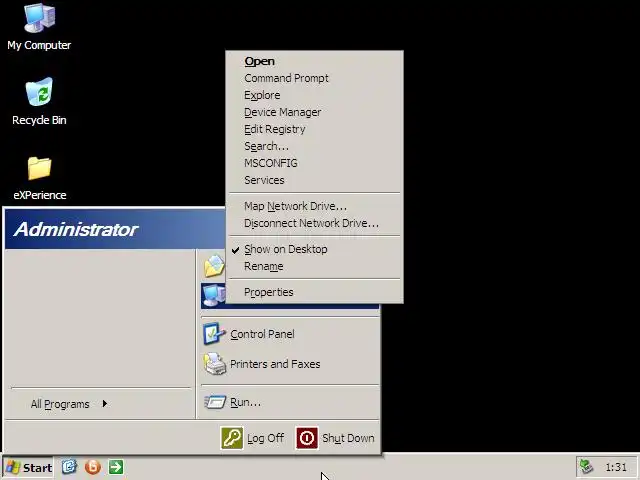The image size is (640, 480).
Task: Click the Recycle Bin label on the desktop
Action: click(x=39, y=120)
